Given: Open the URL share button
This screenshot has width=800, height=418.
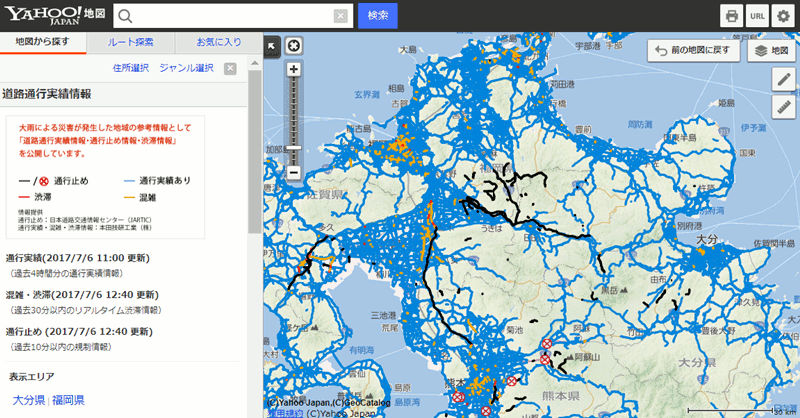Looking at the screenshot, I should pyautogui.click(x=757, y=16).
